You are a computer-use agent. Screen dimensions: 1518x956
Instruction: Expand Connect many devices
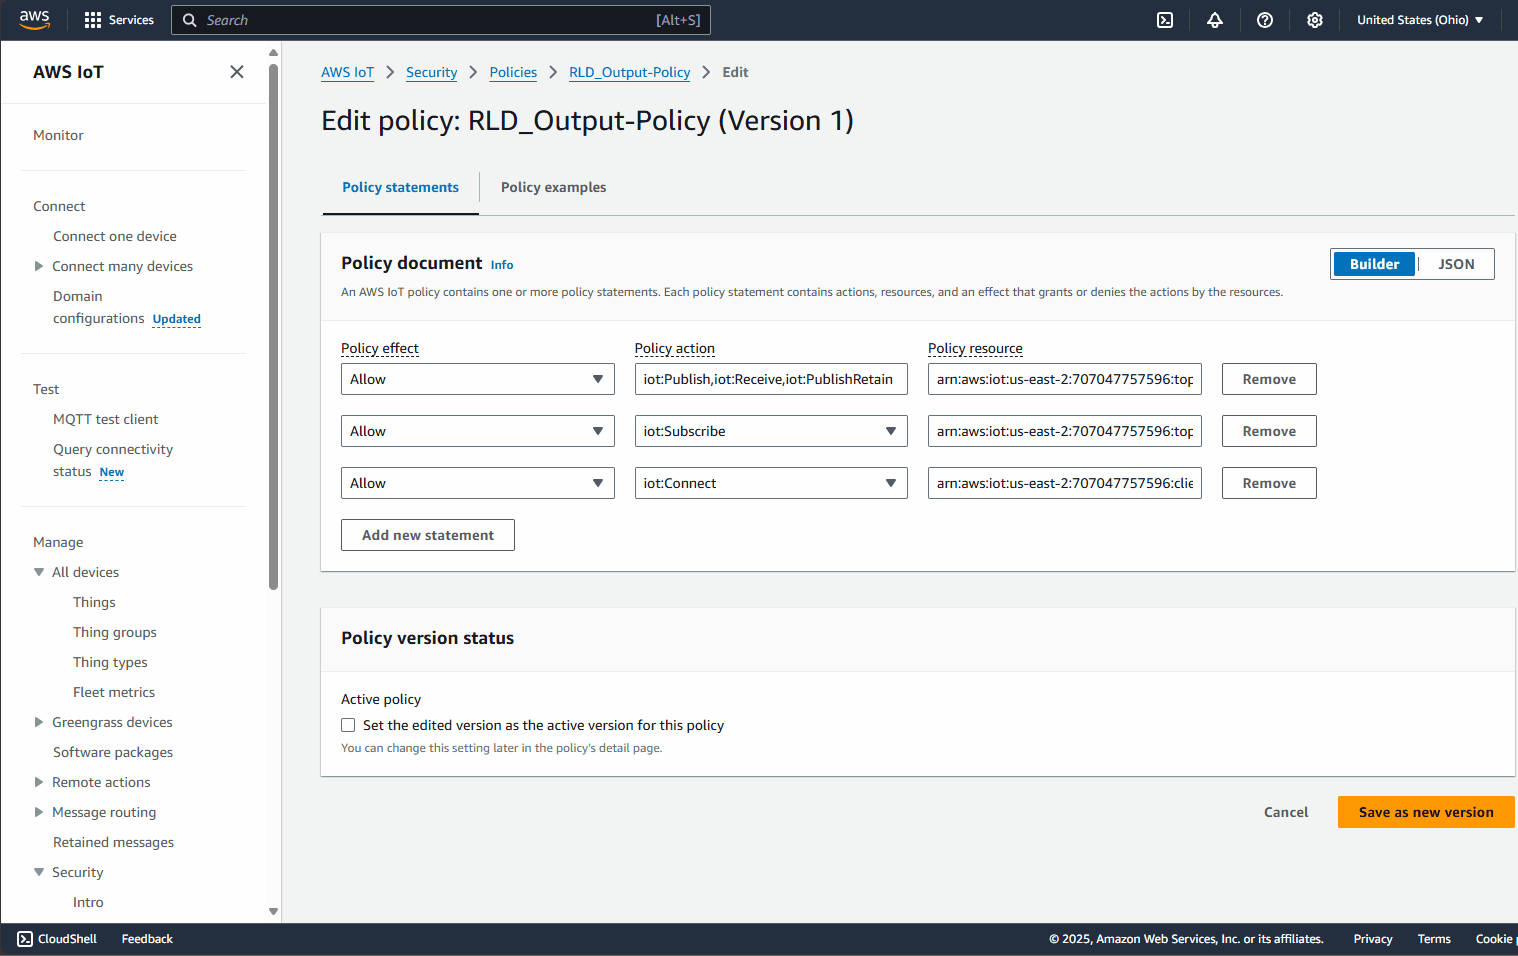(x=39, y=266)
